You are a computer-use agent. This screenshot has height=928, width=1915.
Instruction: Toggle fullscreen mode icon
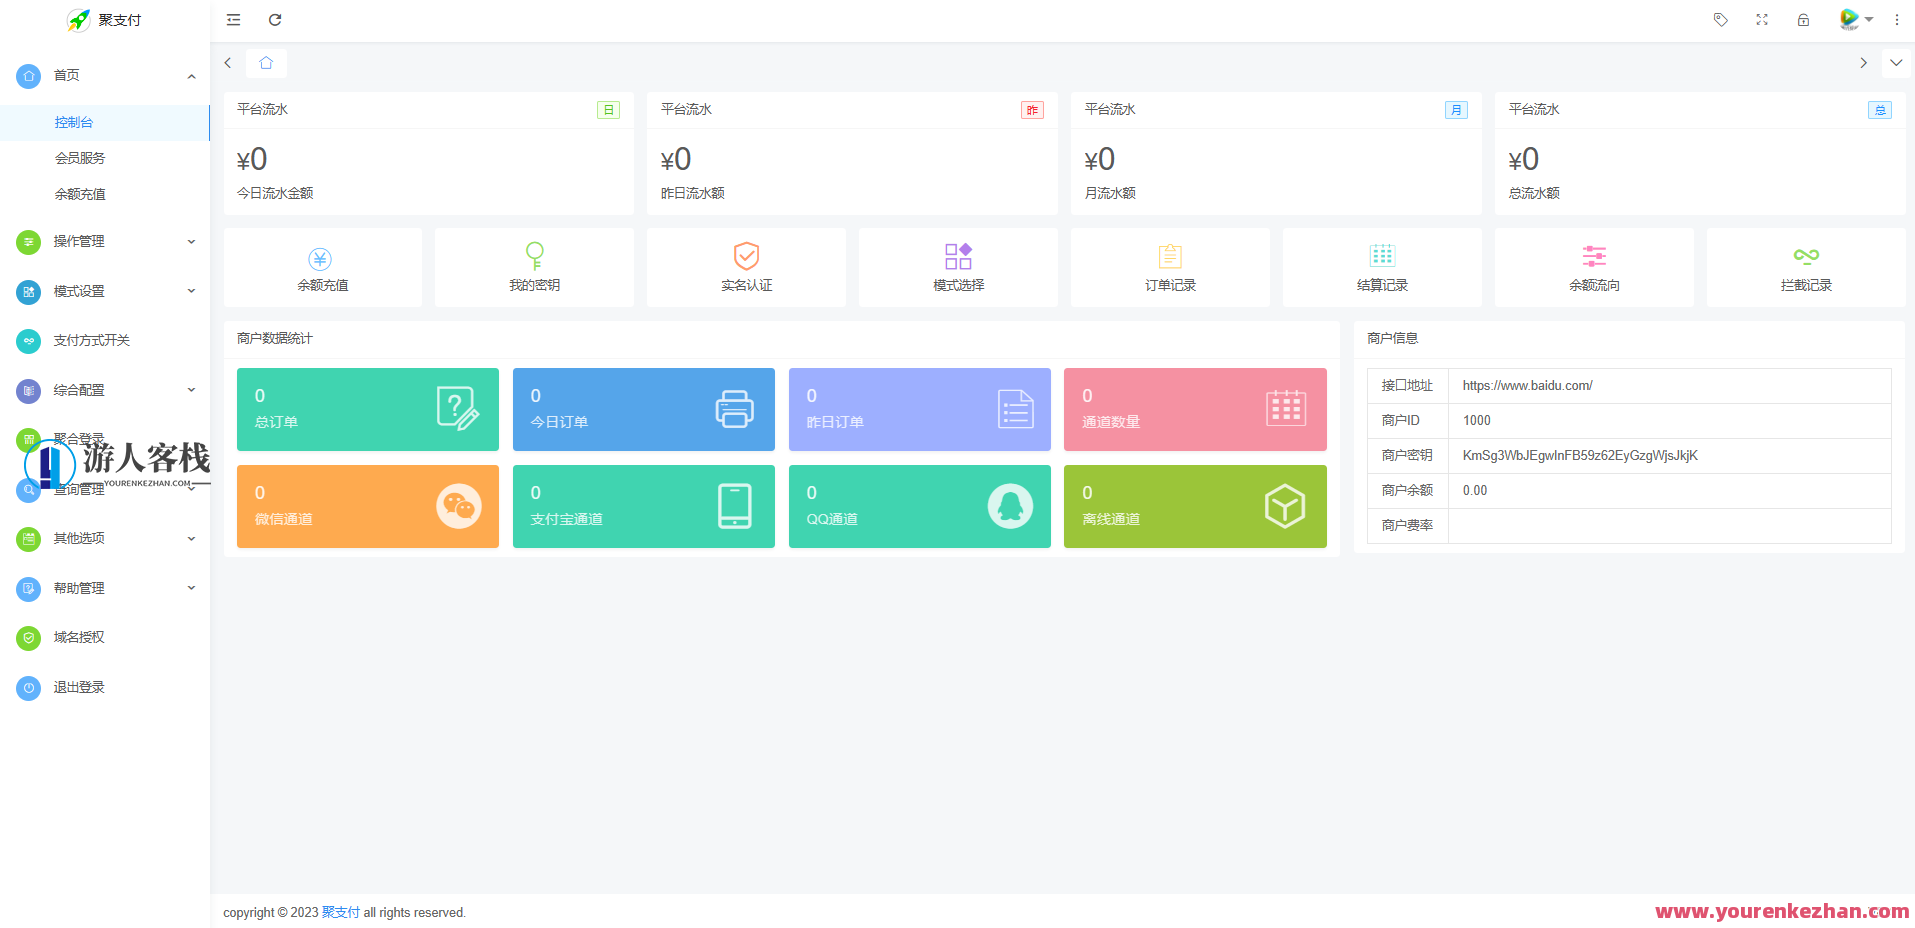pyautogui.click(x=1762, y=20)
